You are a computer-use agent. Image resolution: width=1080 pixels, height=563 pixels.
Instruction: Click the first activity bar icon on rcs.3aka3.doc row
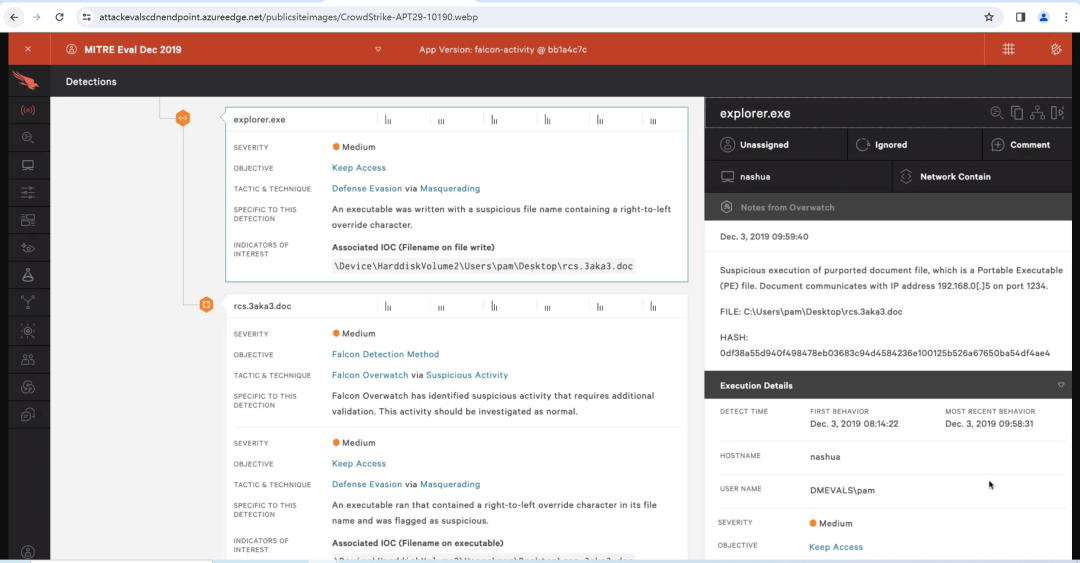(388, 307)
